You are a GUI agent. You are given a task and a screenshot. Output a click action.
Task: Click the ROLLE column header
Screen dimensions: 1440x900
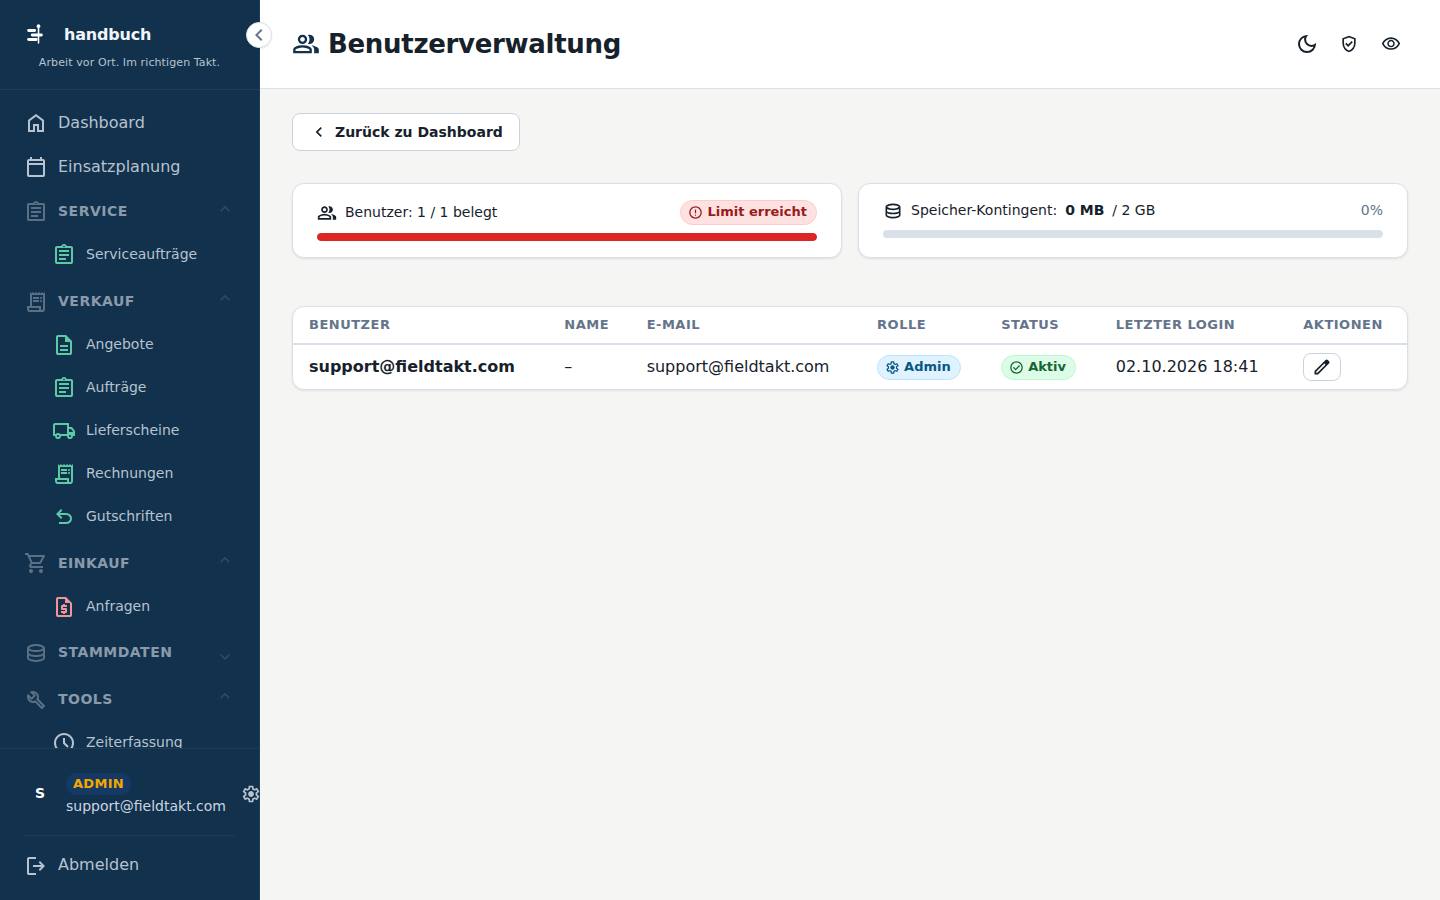tap(901, 325)
